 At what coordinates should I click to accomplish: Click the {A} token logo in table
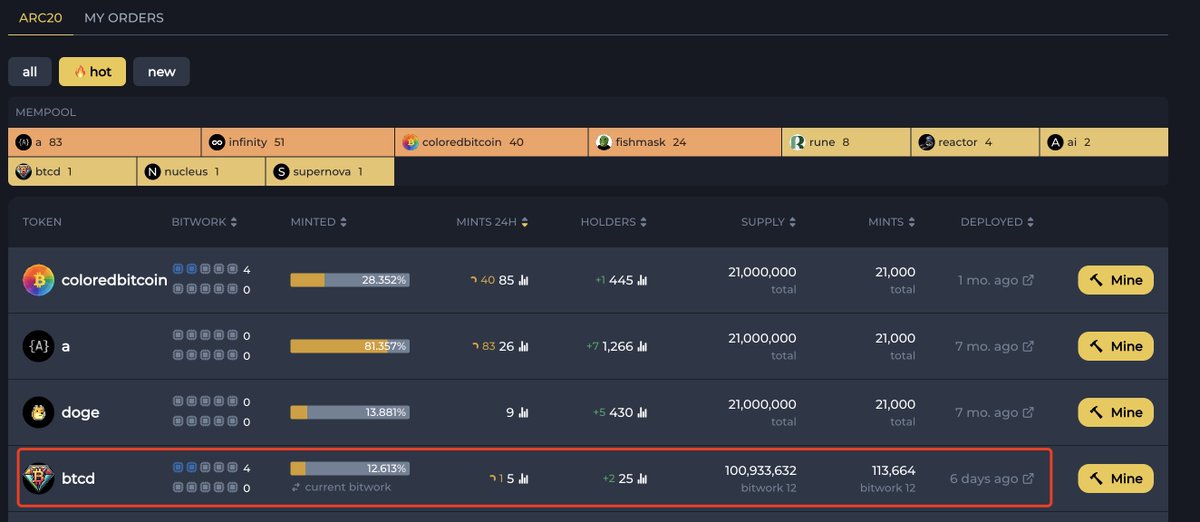tap(39, 346)
